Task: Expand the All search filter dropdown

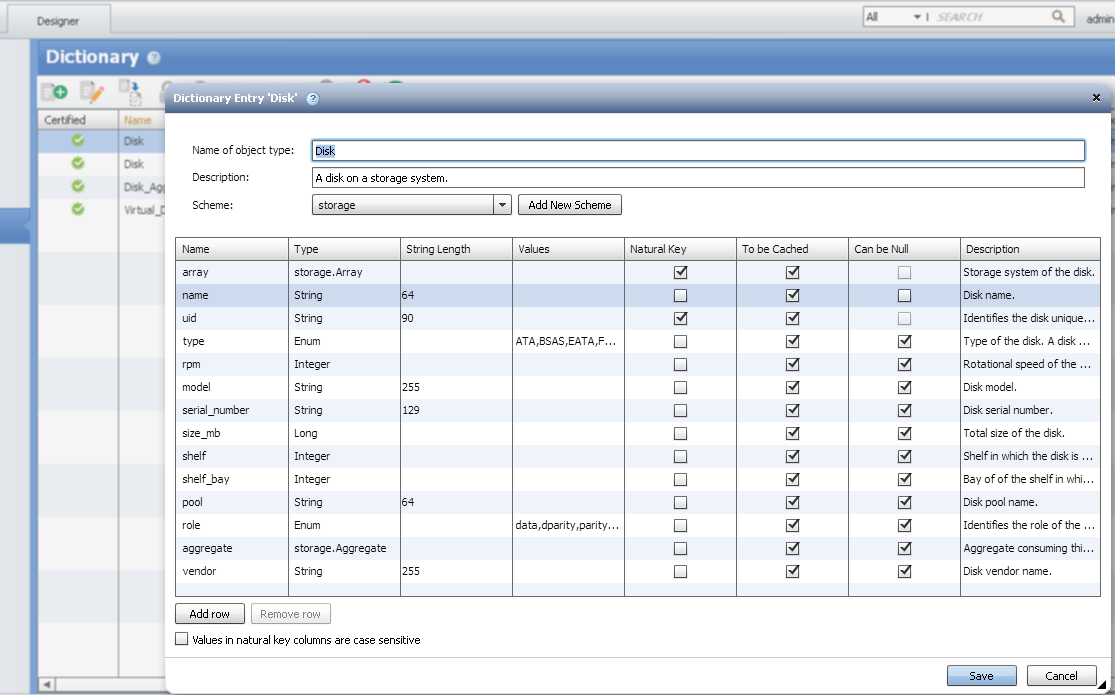Action: coord(918,17)
